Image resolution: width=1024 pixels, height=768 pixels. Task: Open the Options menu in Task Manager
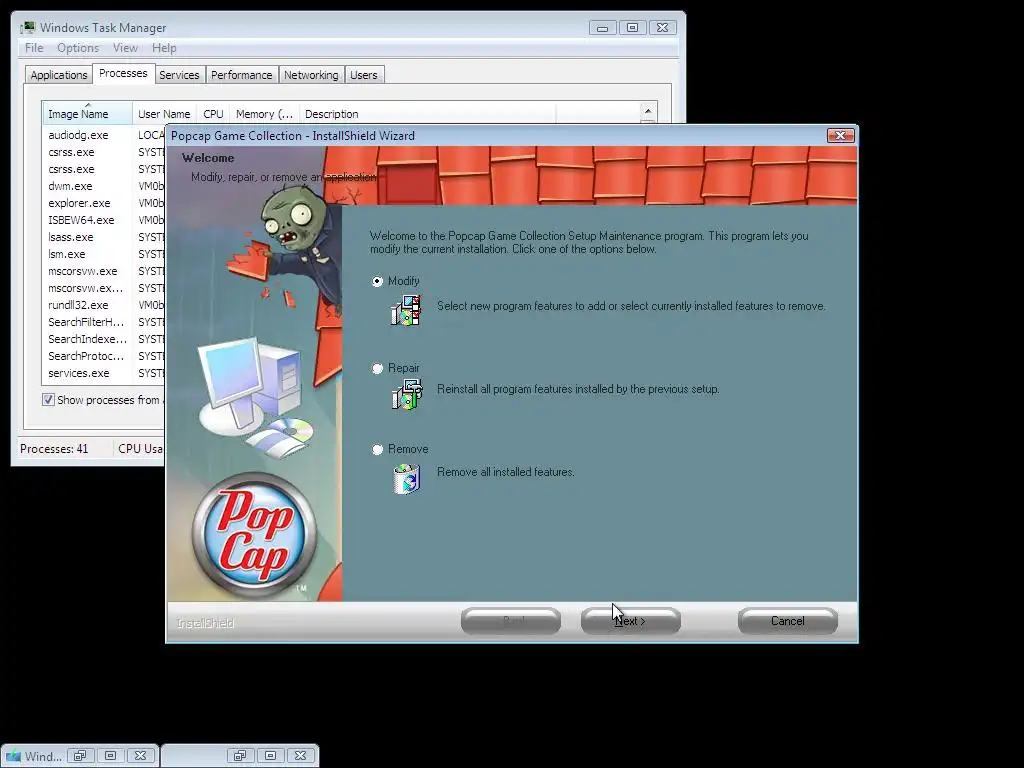pos(78,48)
